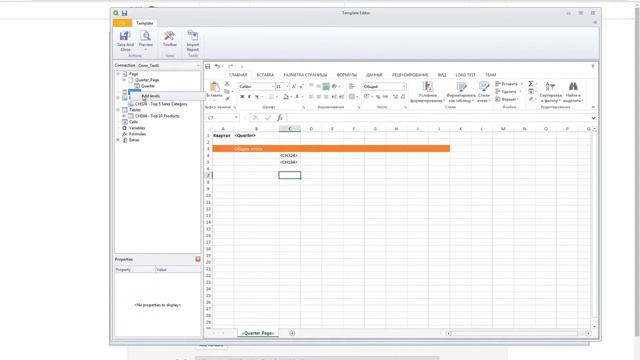
Task: Toggle italic (К) formatting
Action: [x=249, y=97]
